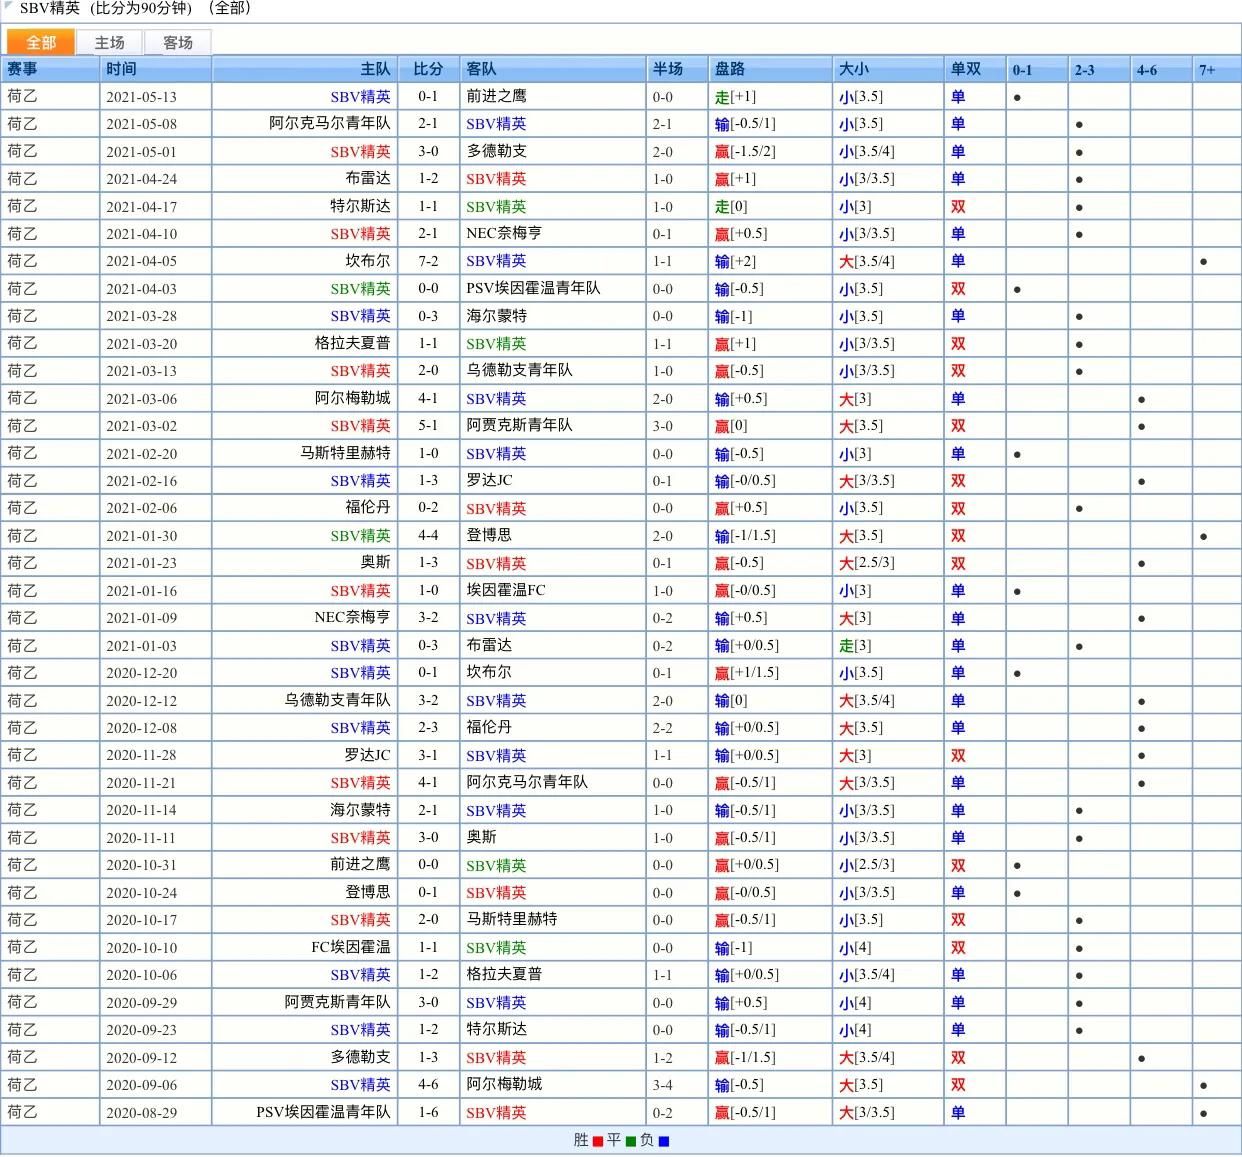Viewport: 1242px width, 1157px height.
Task: Click the blue 负 legend square
Action: 663,1141
